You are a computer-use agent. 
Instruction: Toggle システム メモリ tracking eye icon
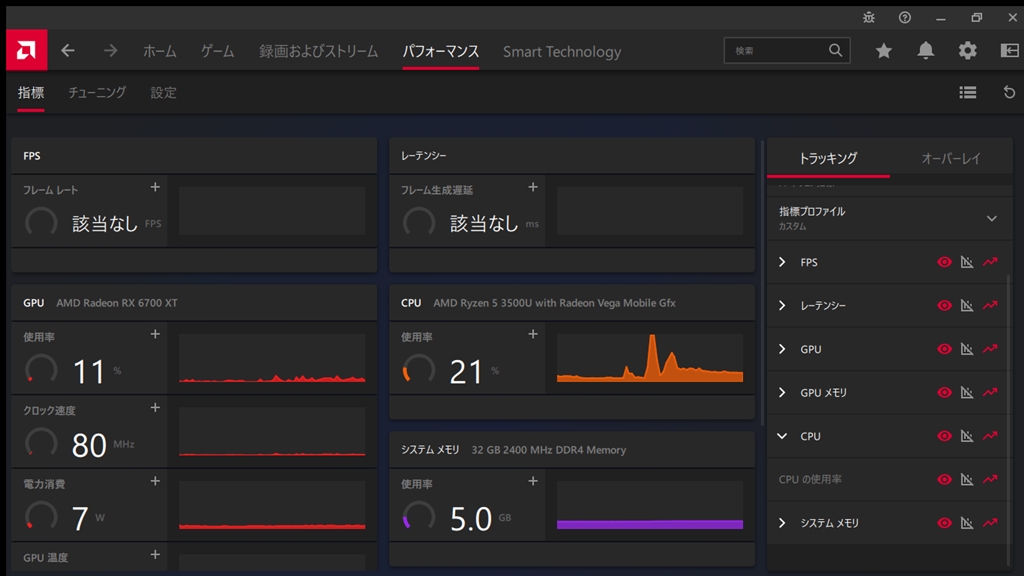pyautogui.click(x=944, y=522)
